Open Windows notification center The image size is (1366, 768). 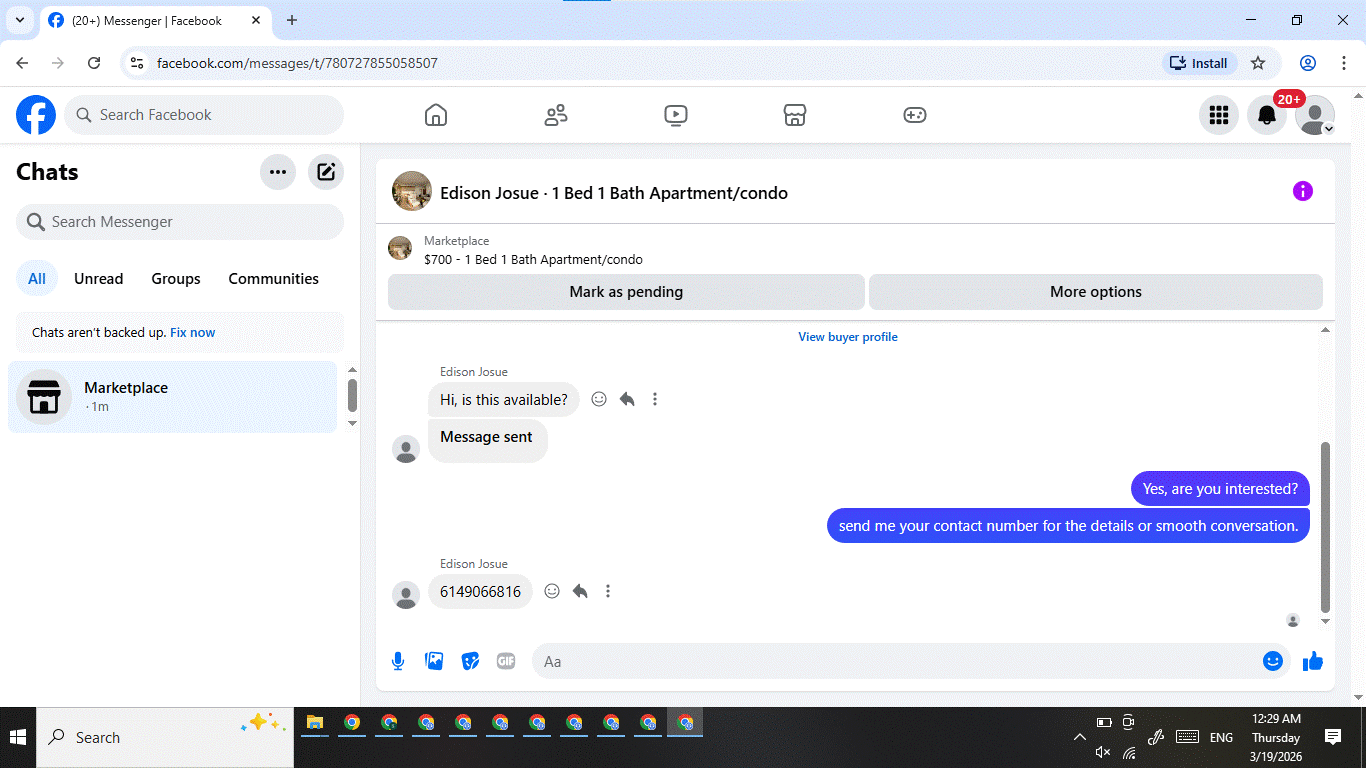[1333, 737]
